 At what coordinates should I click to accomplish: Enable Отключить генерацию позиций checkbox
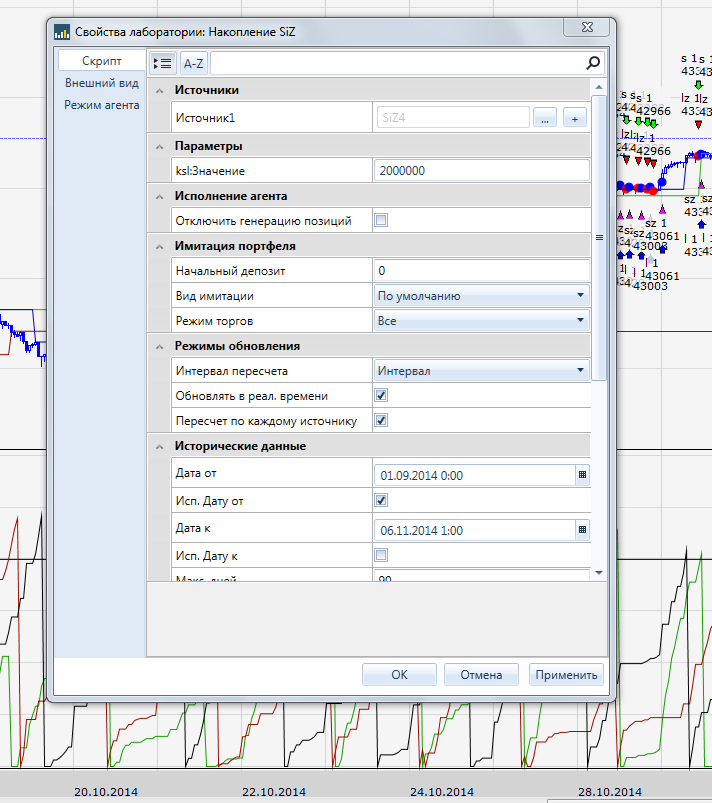point(380,220)
